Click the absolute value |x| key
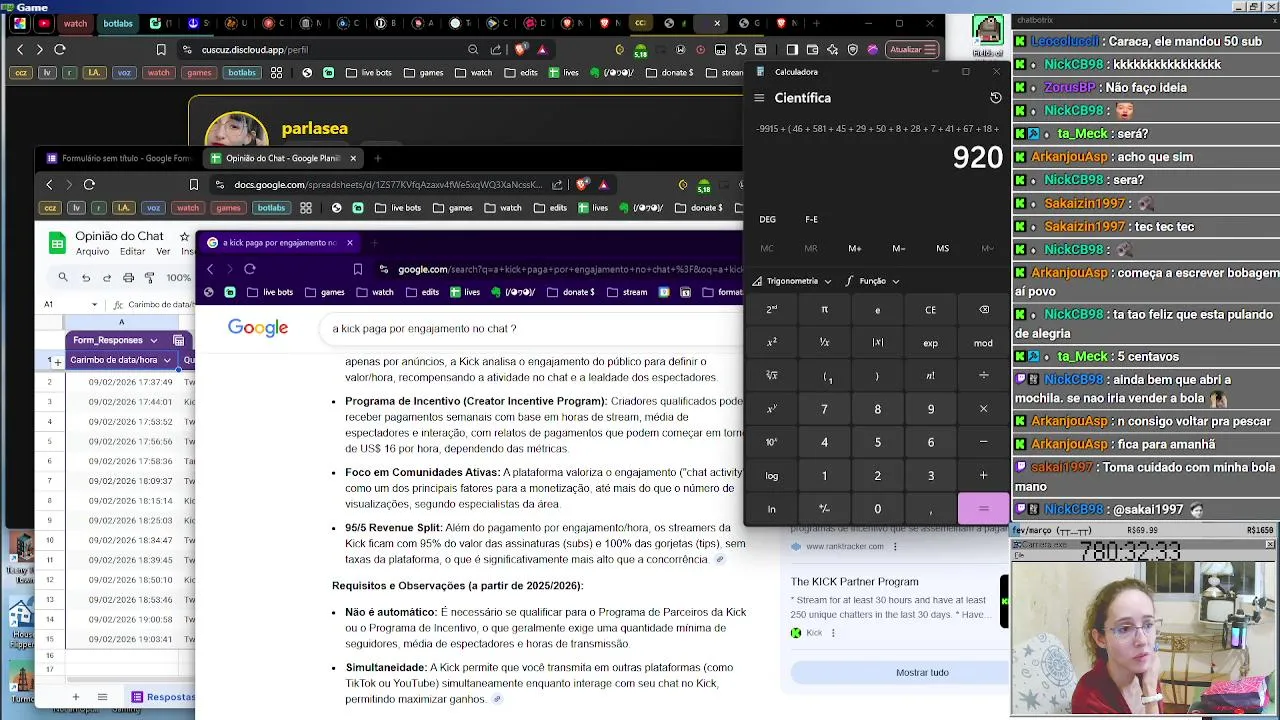 point(877,343)
